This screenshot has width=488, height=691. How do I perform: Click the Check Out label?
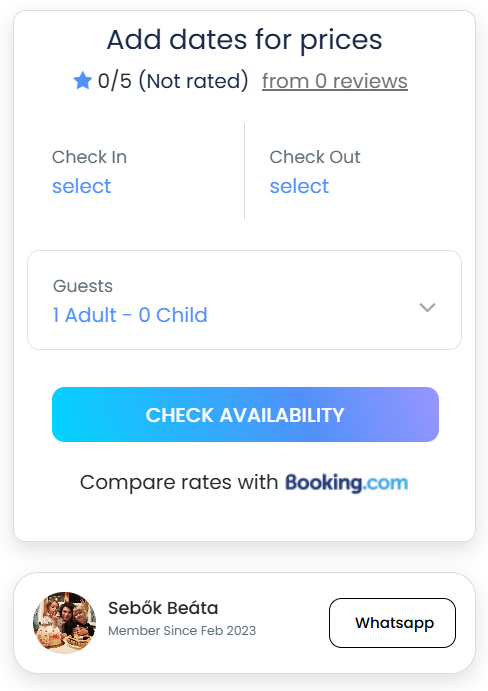click(315, 157)
